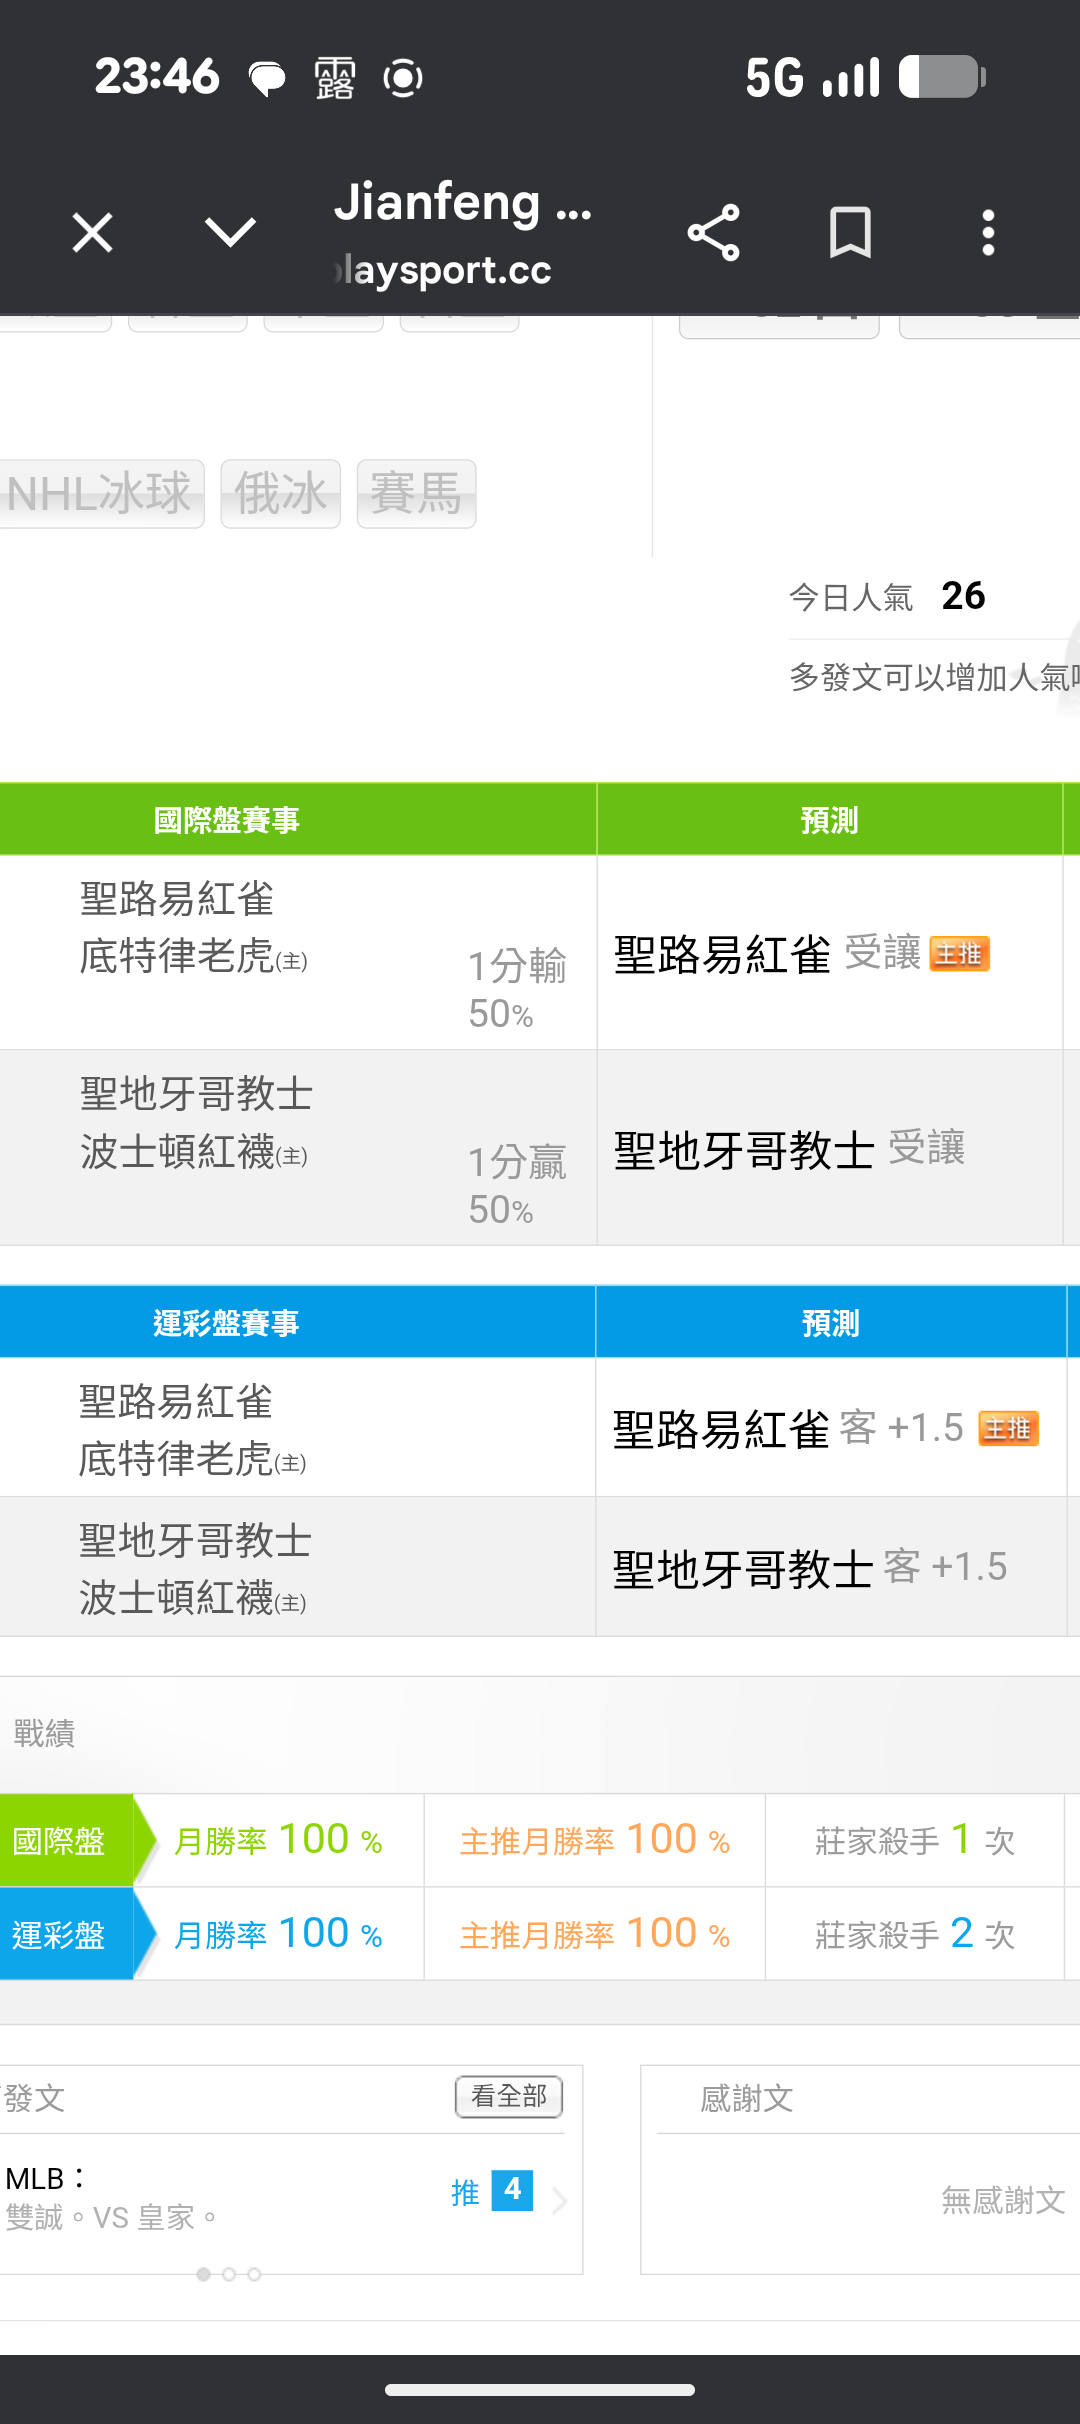This screenshot has width=1080, height=2424.
Task: Open the three-dot overflow menu
Action: coord(988,234)
